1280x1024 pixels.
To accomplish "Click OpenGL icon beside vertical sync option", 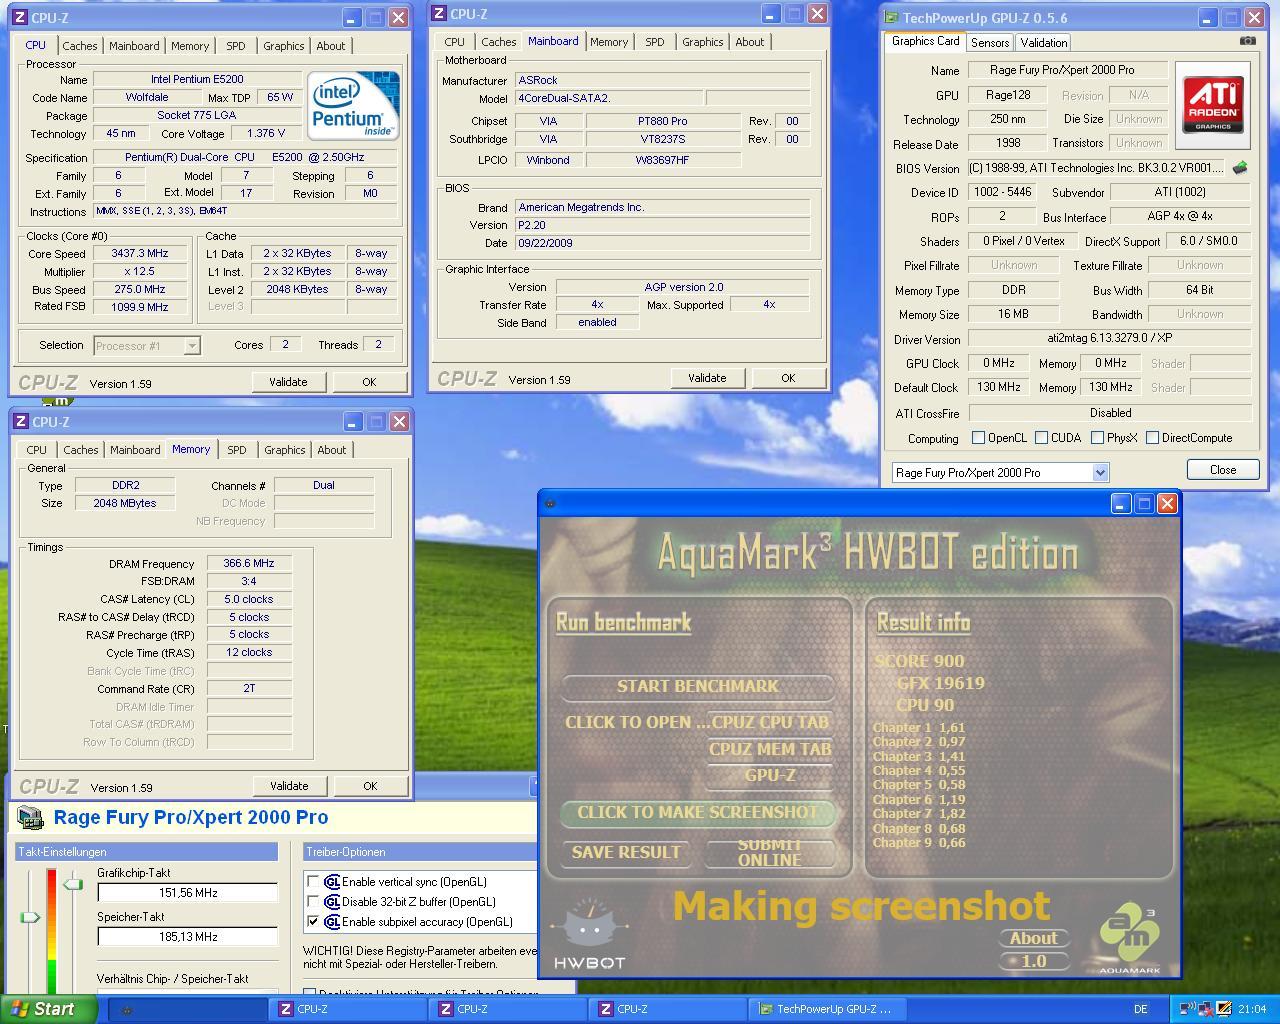I will pyautogui.click(x=332, y=882).
